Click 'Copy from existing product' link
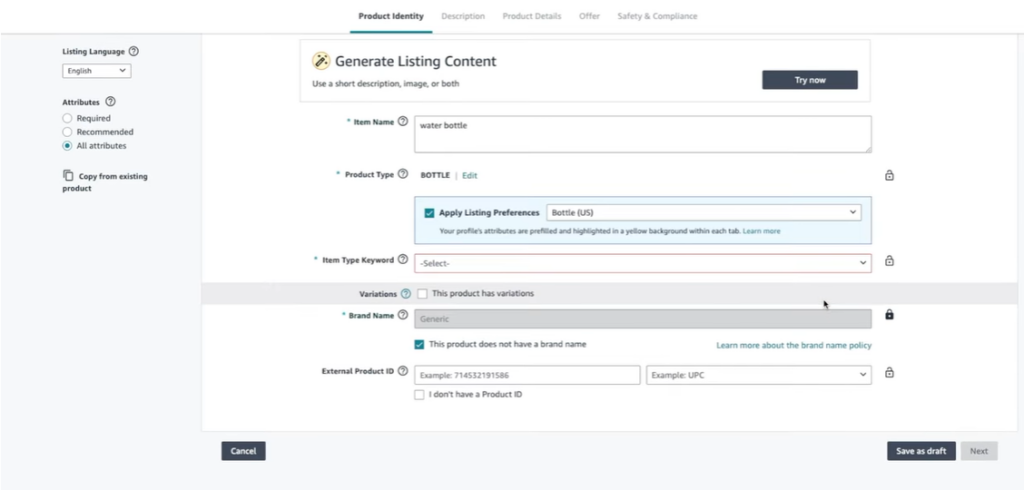Viewport: 1024px width, 490px height. coord(105,182)
